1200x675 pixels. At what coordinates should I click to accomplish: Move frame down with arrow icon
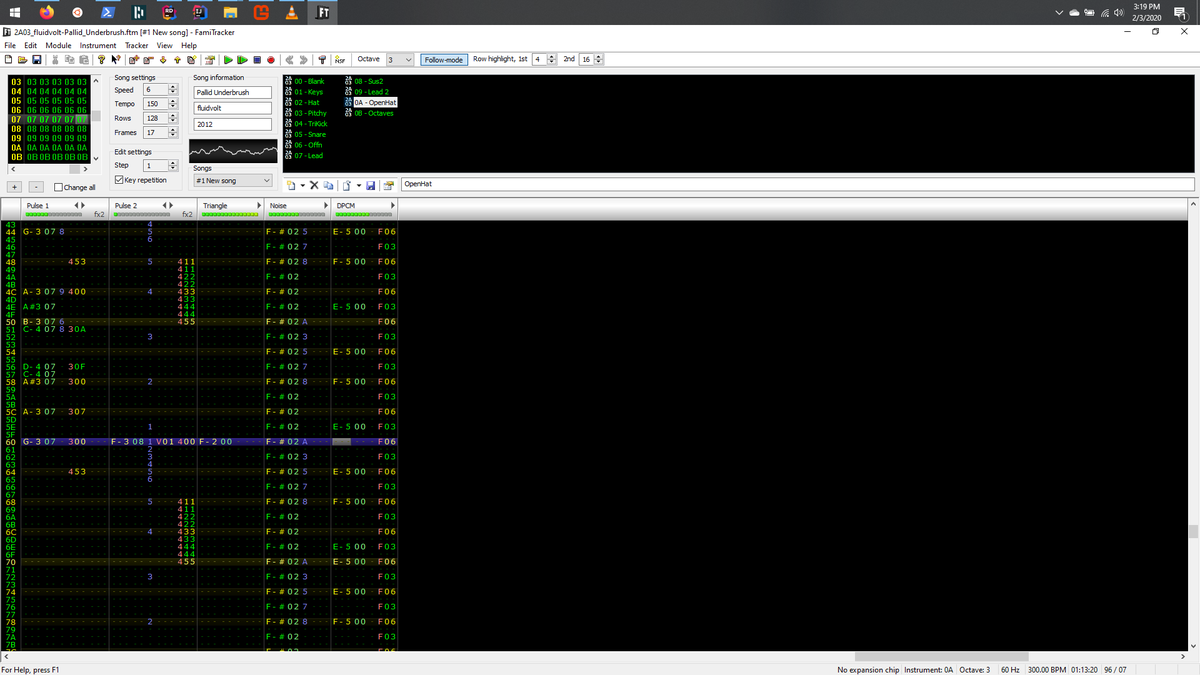[x=163, y=60]
